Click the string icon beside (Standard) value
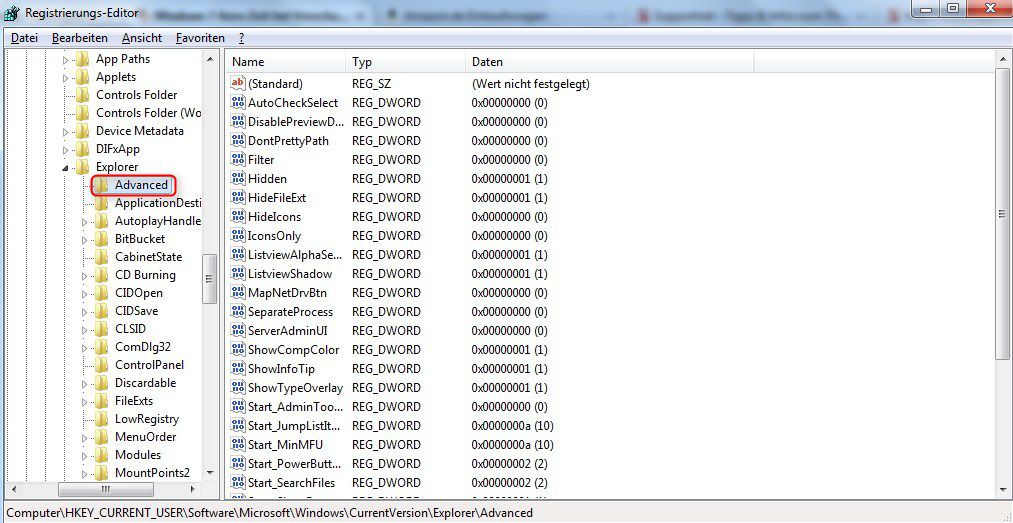This screenshot has height=523, width=1013. pyautogui.click(x=238, y=84)
